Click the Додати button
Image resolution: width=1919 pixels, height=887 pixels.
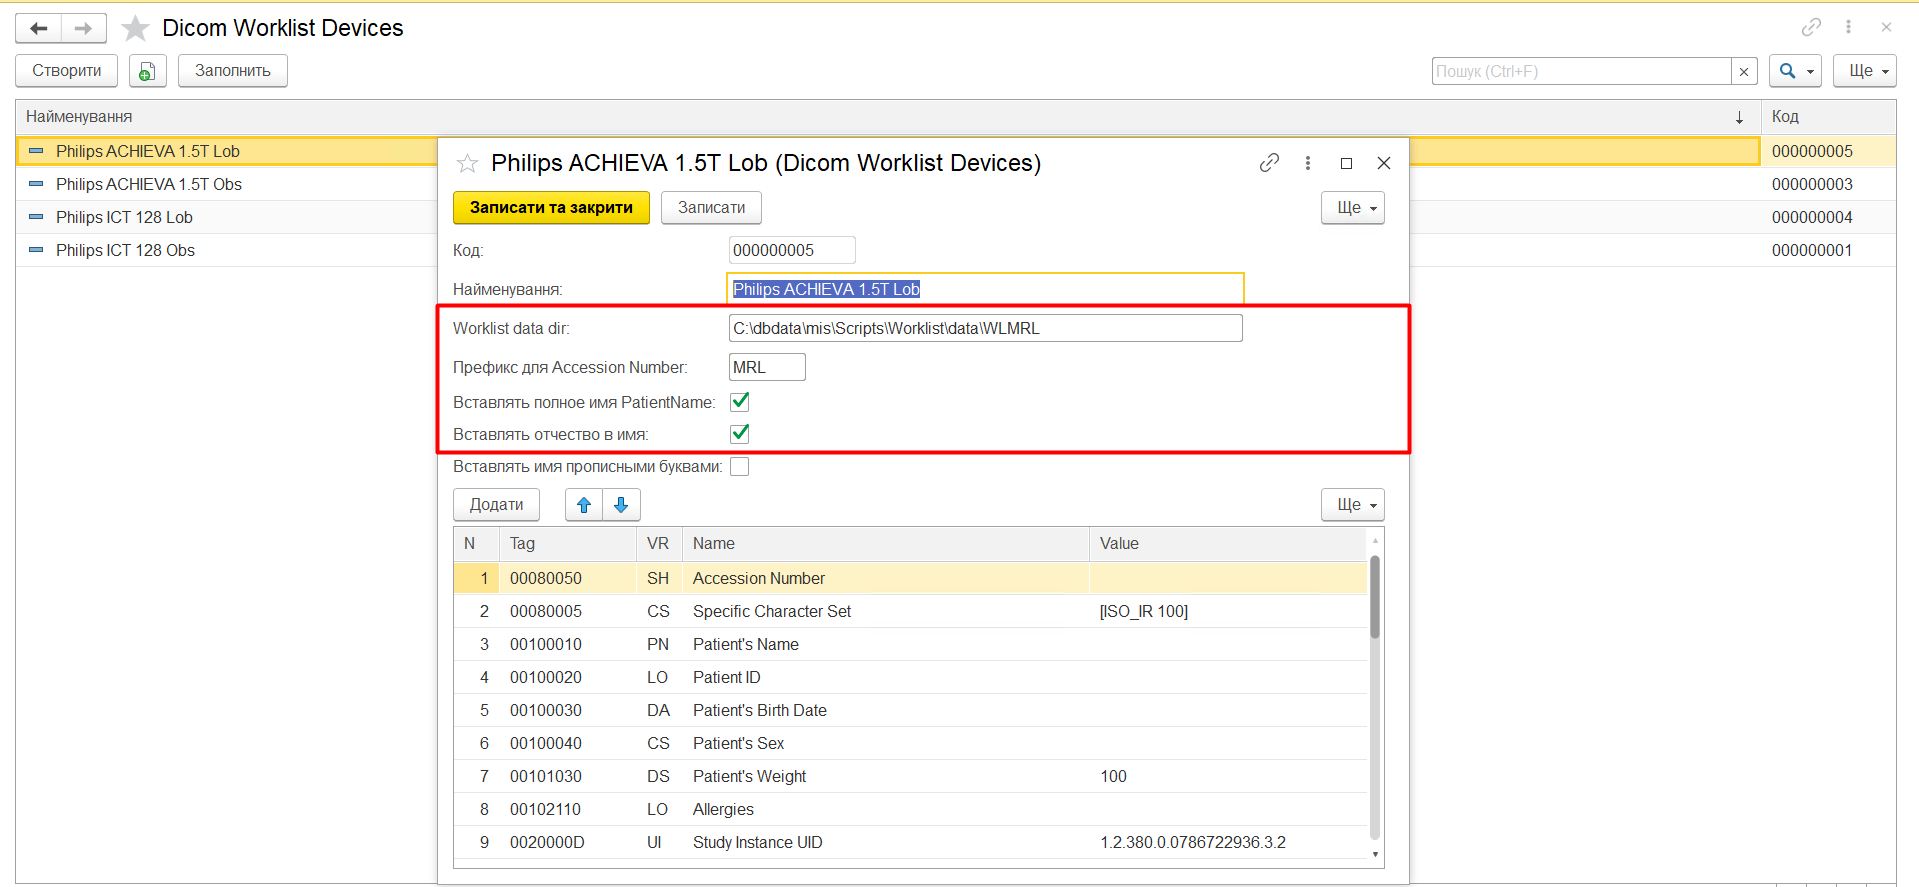(x=496, y=505)
